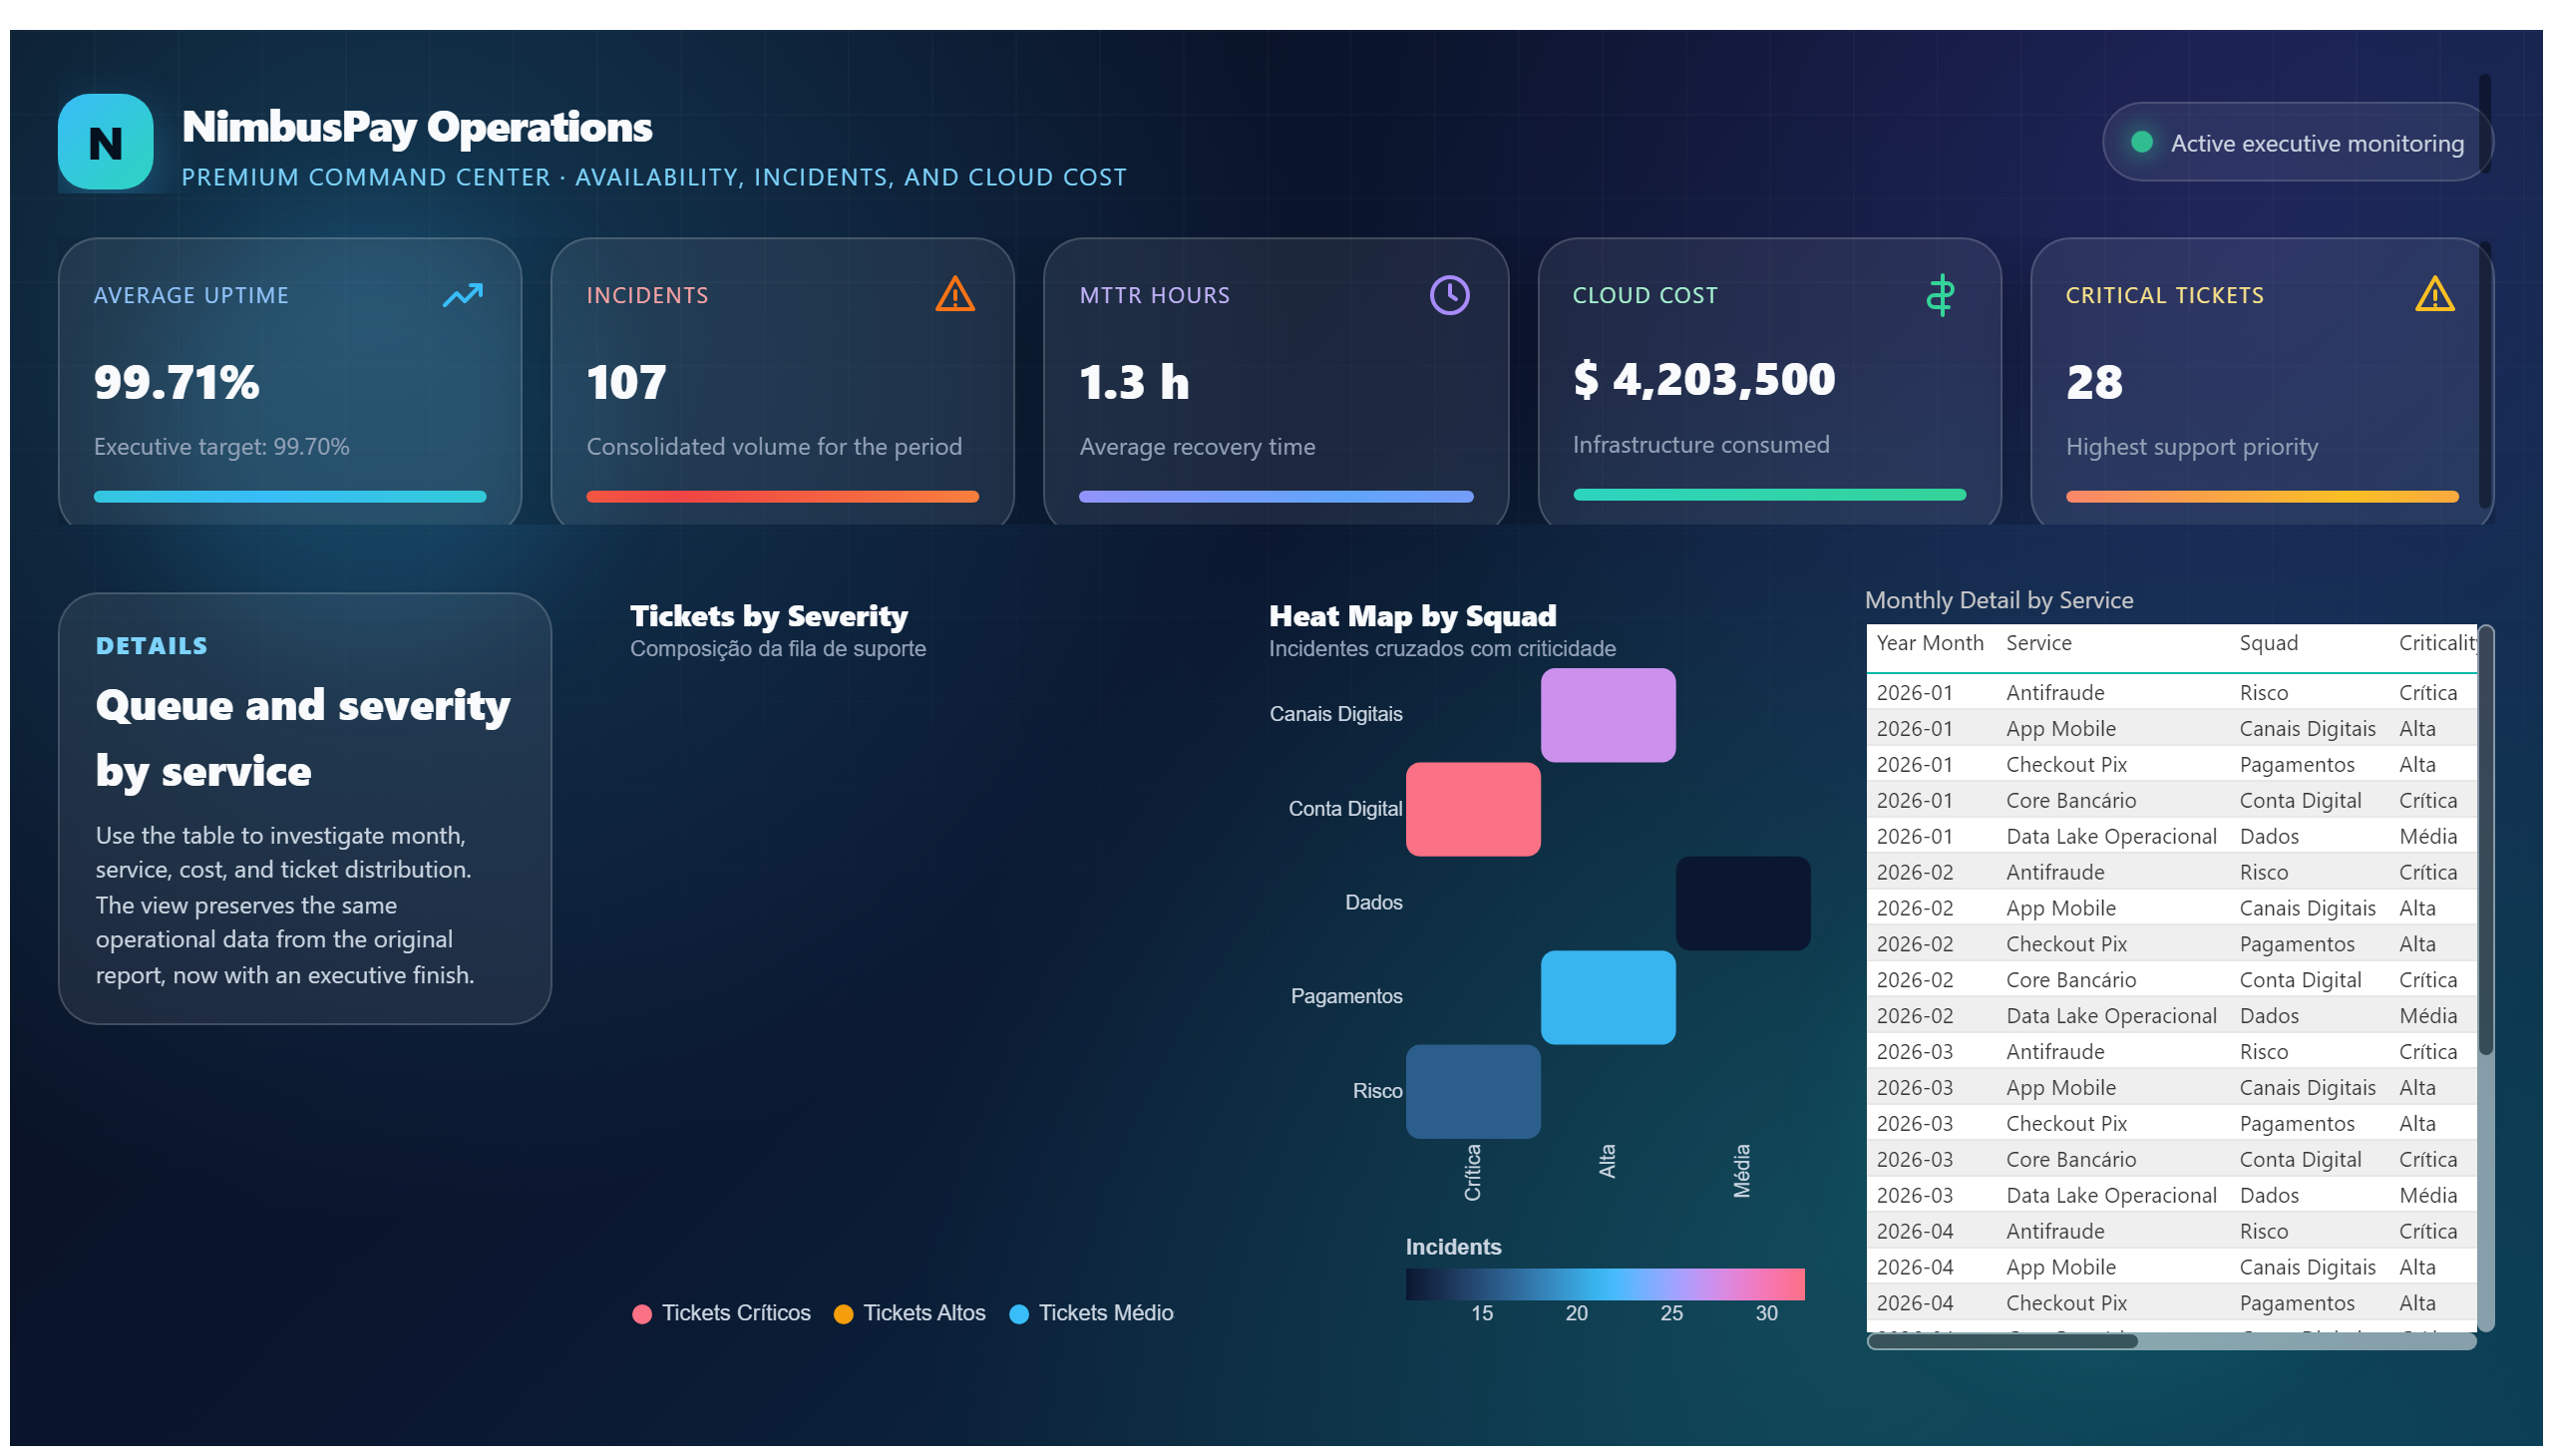Click the 107 incidents value
Image resolution: width=2553 pixels, height=1456 pixels.
626,382
